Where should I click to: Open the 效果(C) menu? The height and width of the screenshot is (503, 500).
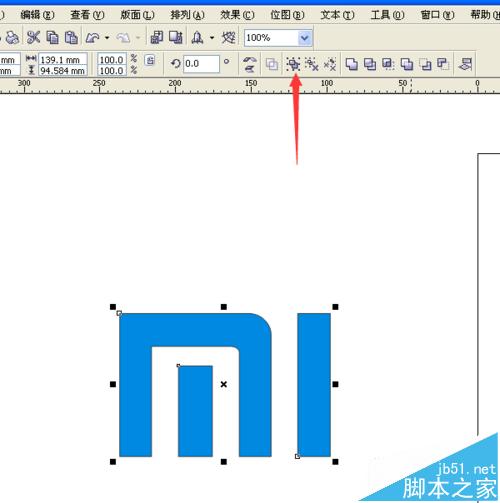(x=237, y=15)
